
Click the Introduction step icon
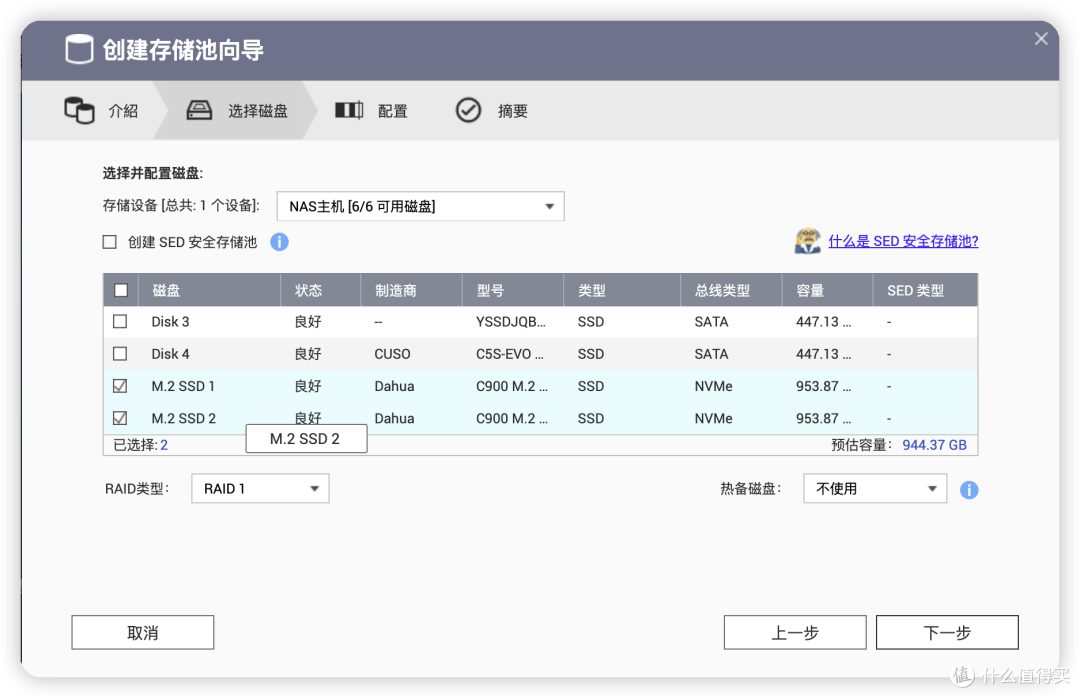coord(79,110)
